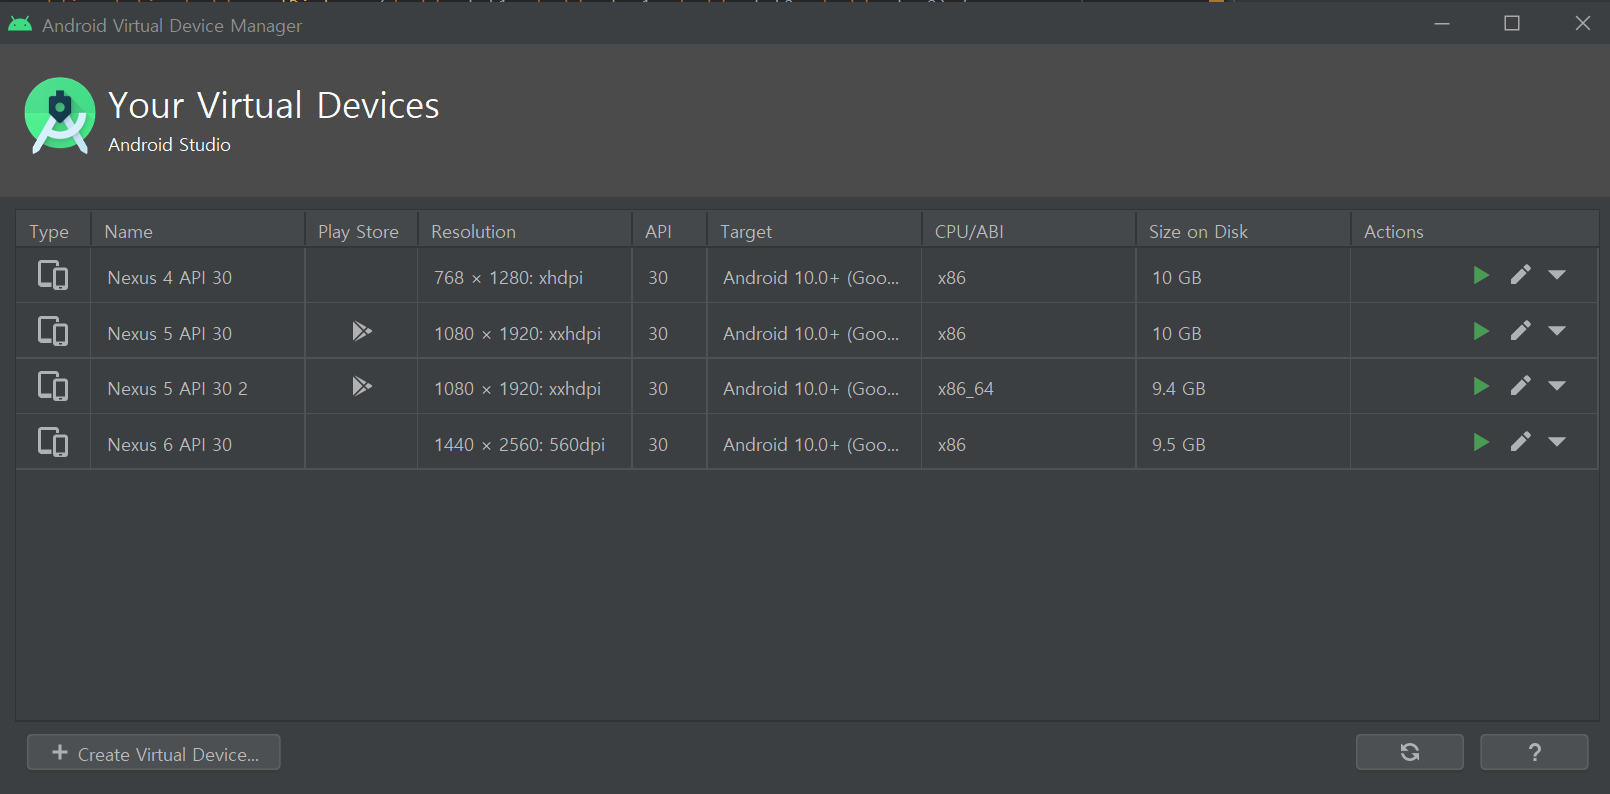The image size is (1610, 794).
Task: Sort by the Target column header
Action: [x=814, y=231]
